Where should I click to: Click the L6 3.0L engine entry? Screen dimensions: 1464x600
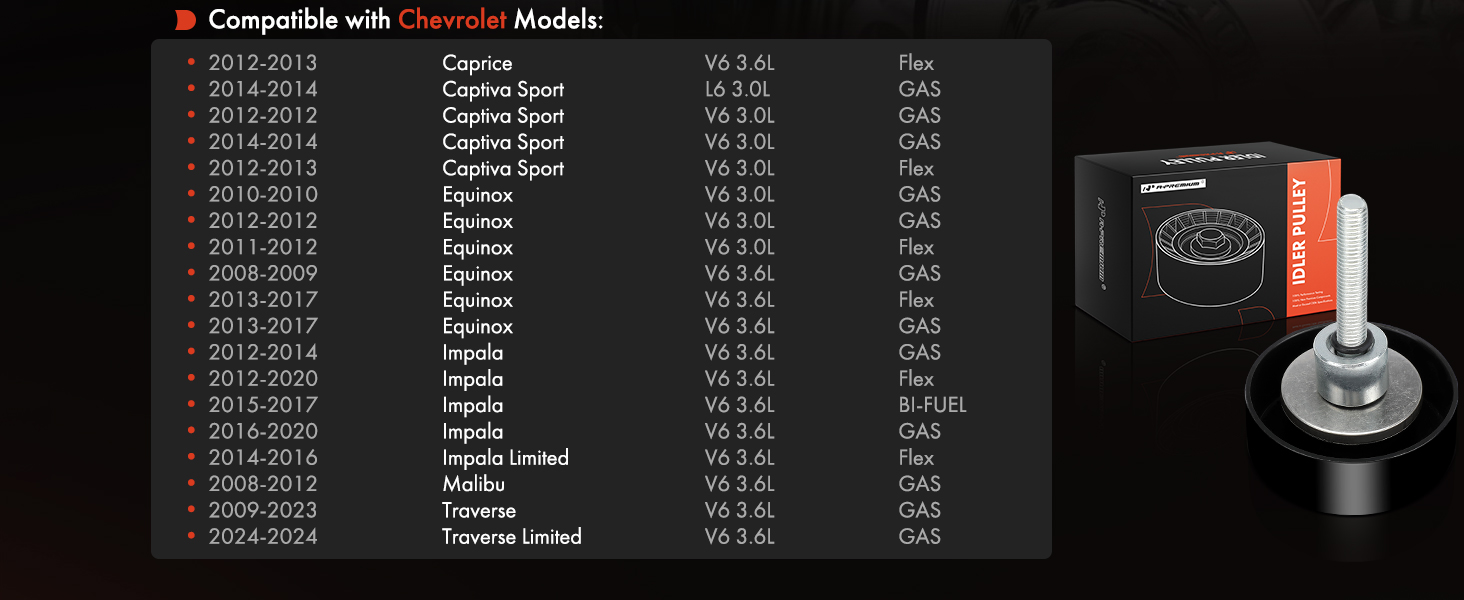(x=737, y=89)
